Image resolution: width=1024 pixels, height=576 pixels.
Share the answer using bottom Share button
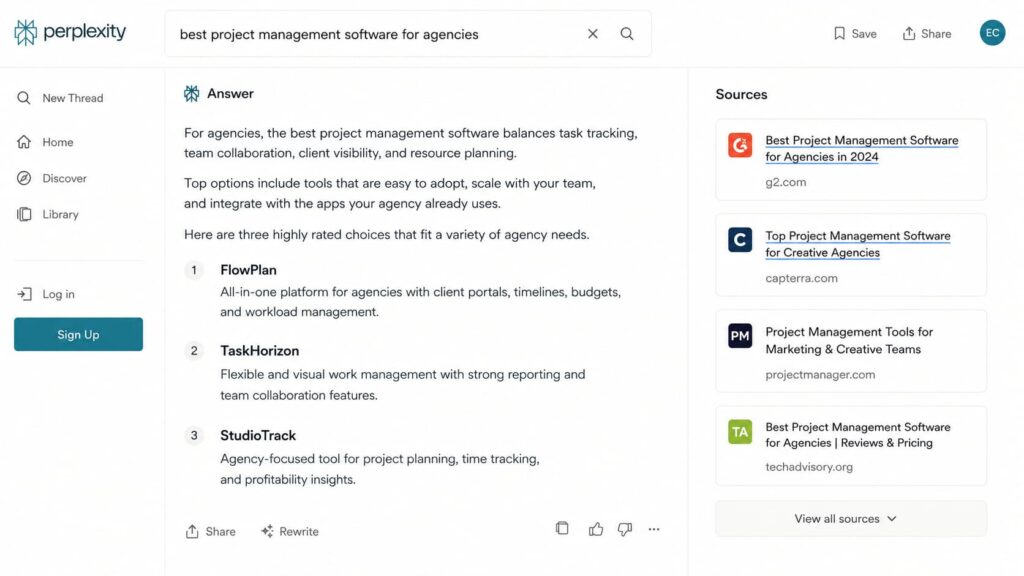point(210,532)
